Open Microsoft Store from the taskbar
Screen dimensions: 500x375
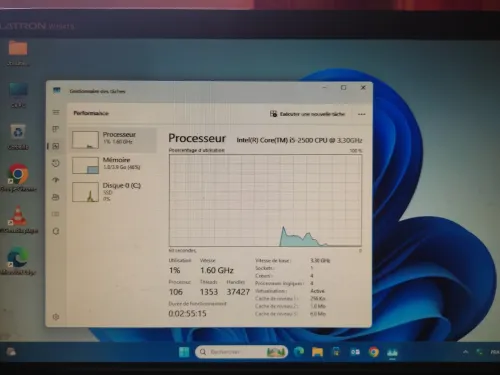coord(336,352)
